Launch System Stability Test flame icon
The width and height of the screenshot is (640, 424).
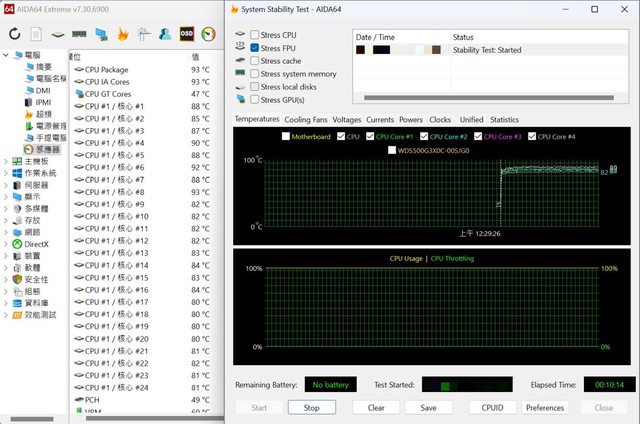(123, 34)
